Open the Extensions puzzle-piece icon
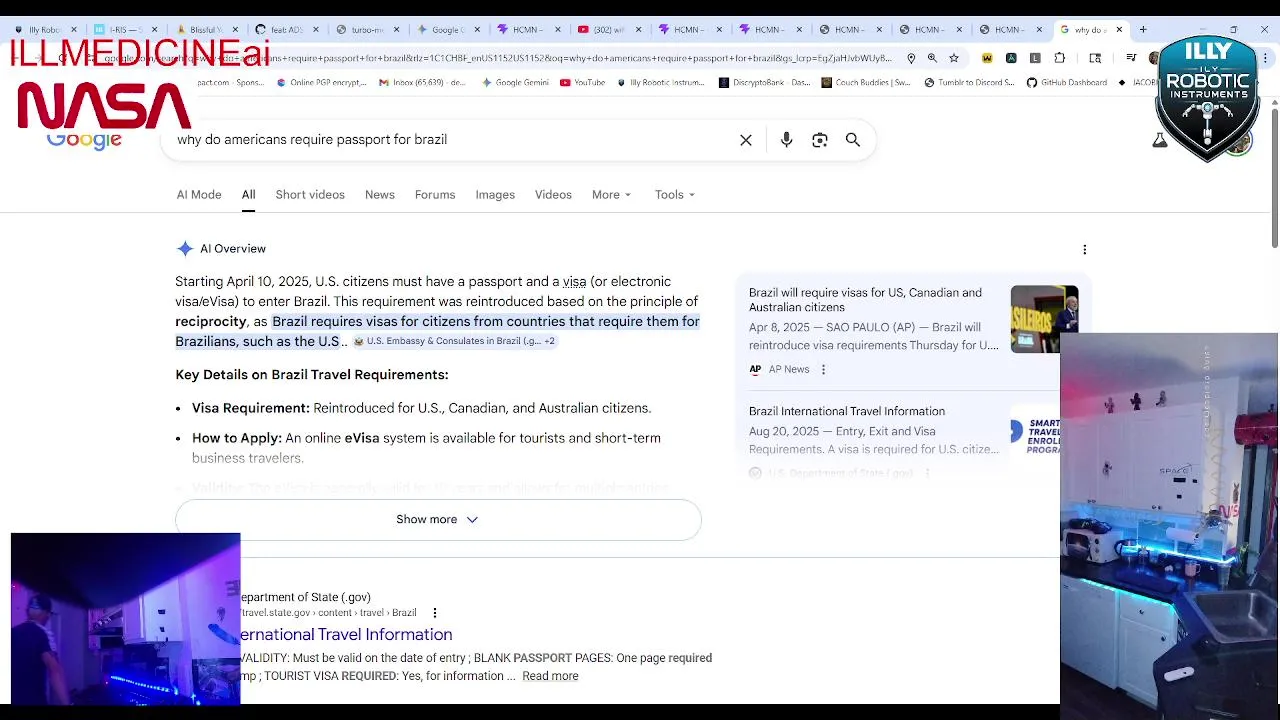 pos(1060,58)
